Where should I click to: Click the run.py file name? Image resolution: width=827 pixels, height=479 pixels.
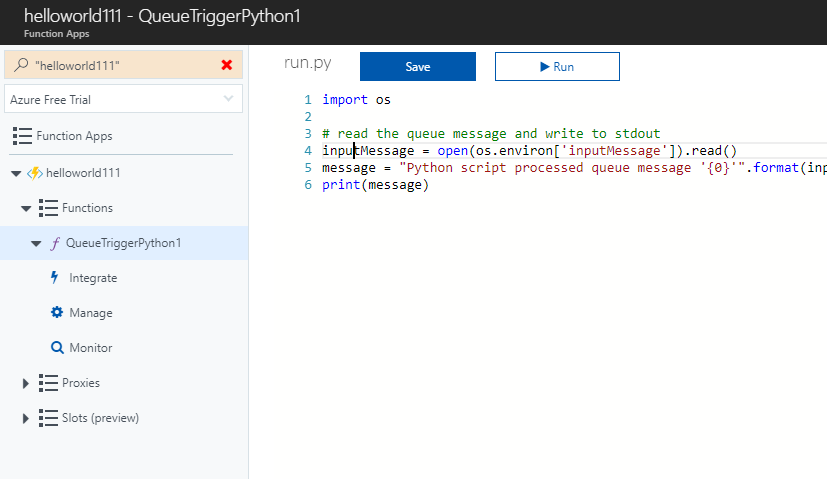pyautogui.click(x=307, y=63)
